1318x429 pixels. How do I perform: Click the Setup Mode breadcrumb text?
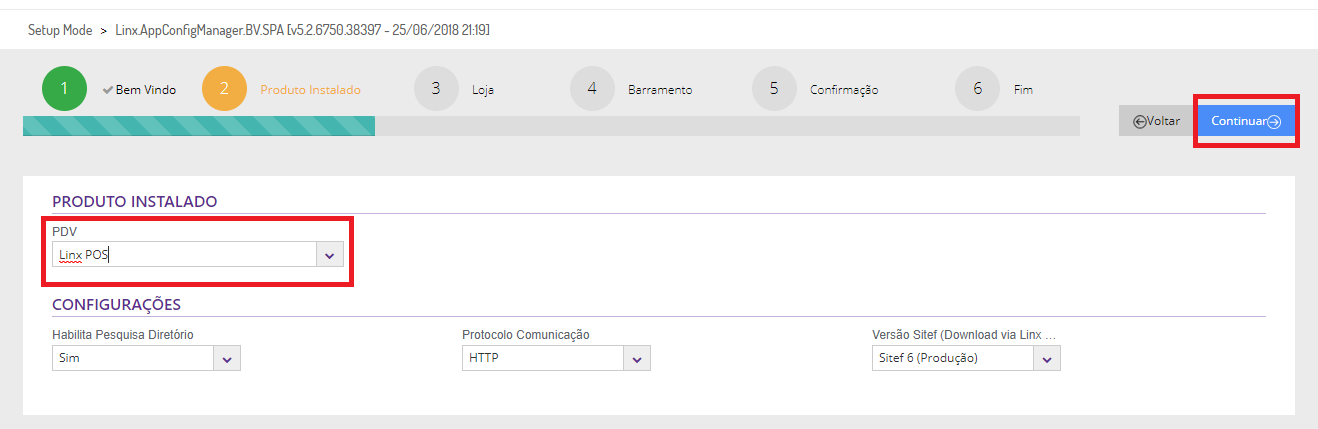click(60, 30)
